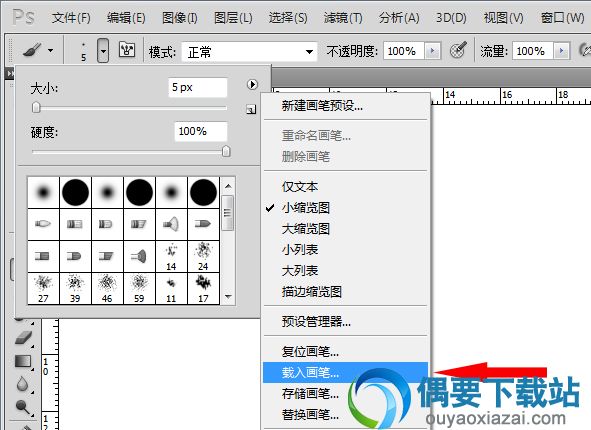Toggle the brush panel icon in options bar
The image size is (591, 430).
[x=127, y=50]
